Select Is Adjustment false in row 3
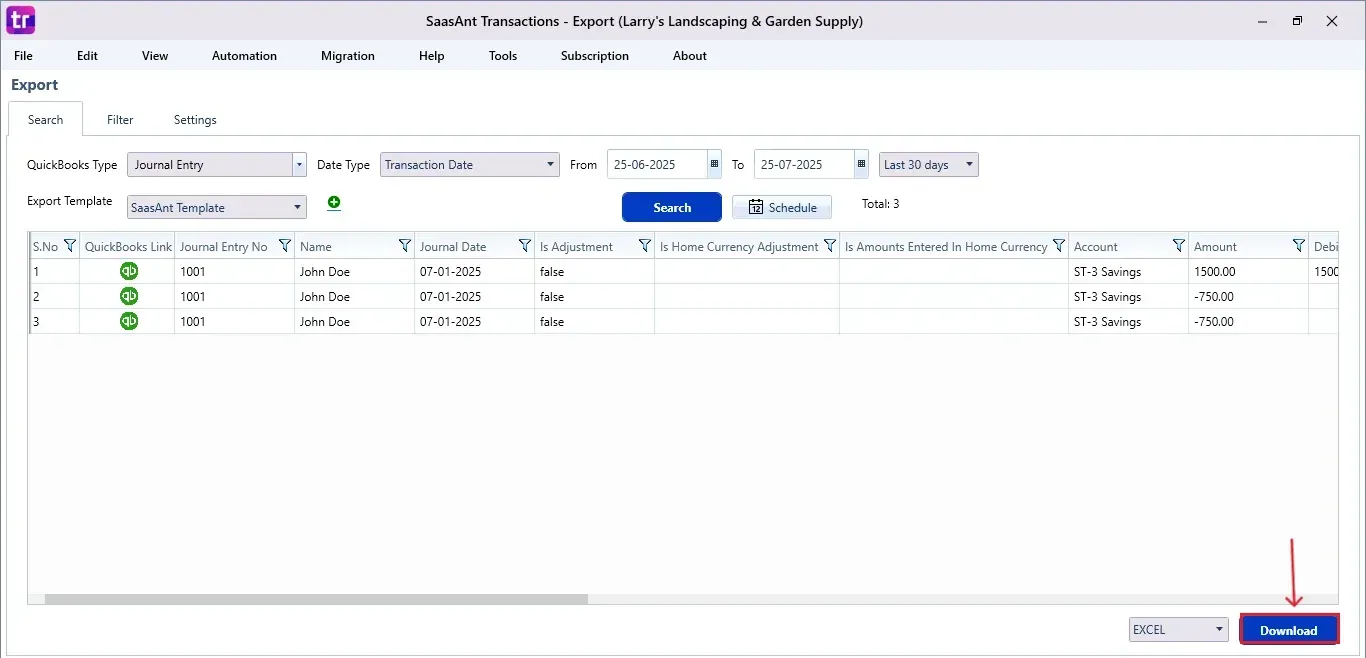 tap(595, 321)
